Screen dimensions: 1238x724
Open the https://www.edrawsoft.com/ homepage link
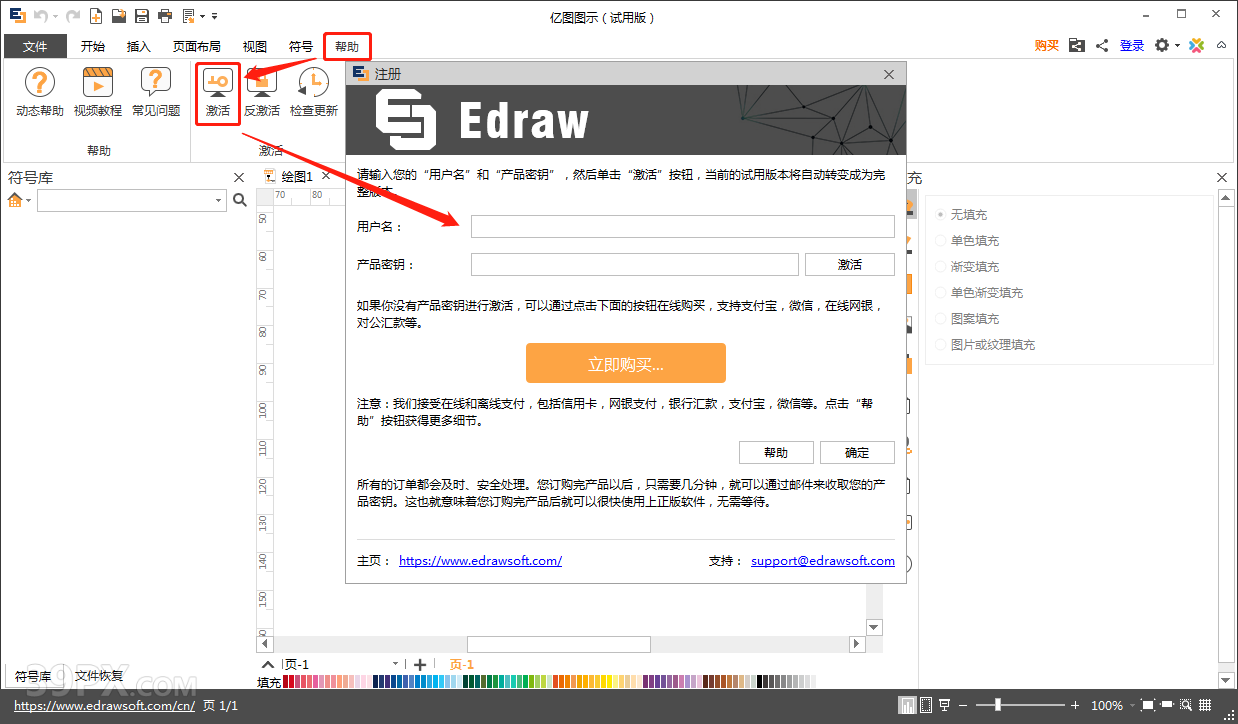point(480,561)
